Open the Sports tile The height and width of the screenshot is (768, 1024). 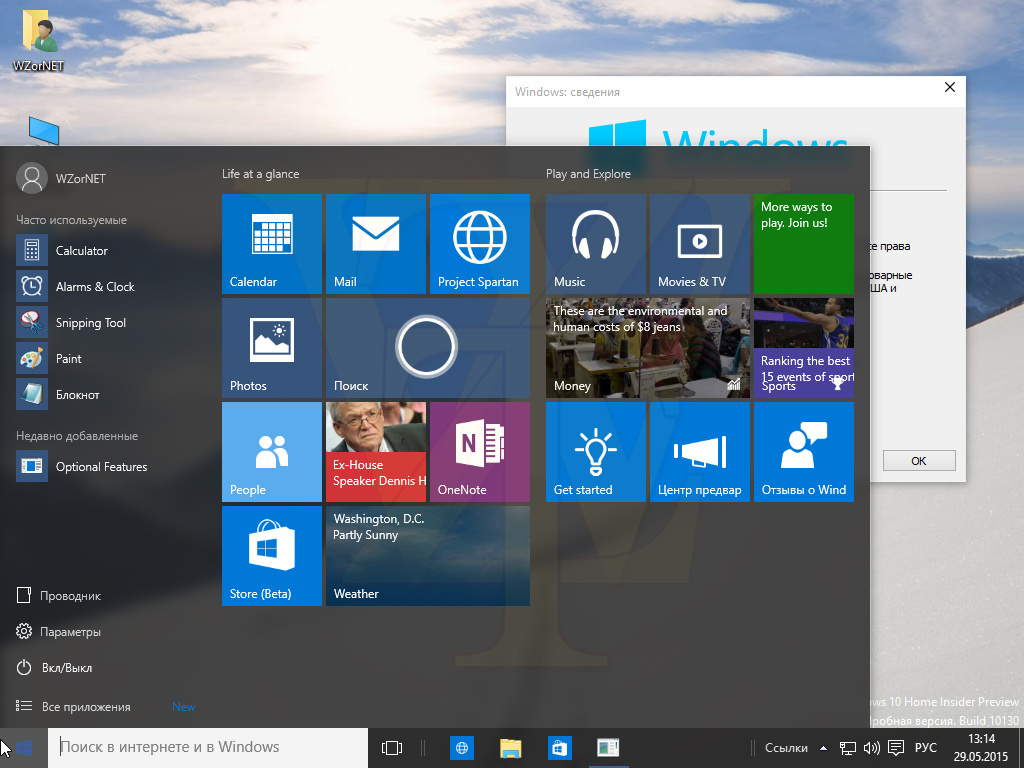[803, 348]
